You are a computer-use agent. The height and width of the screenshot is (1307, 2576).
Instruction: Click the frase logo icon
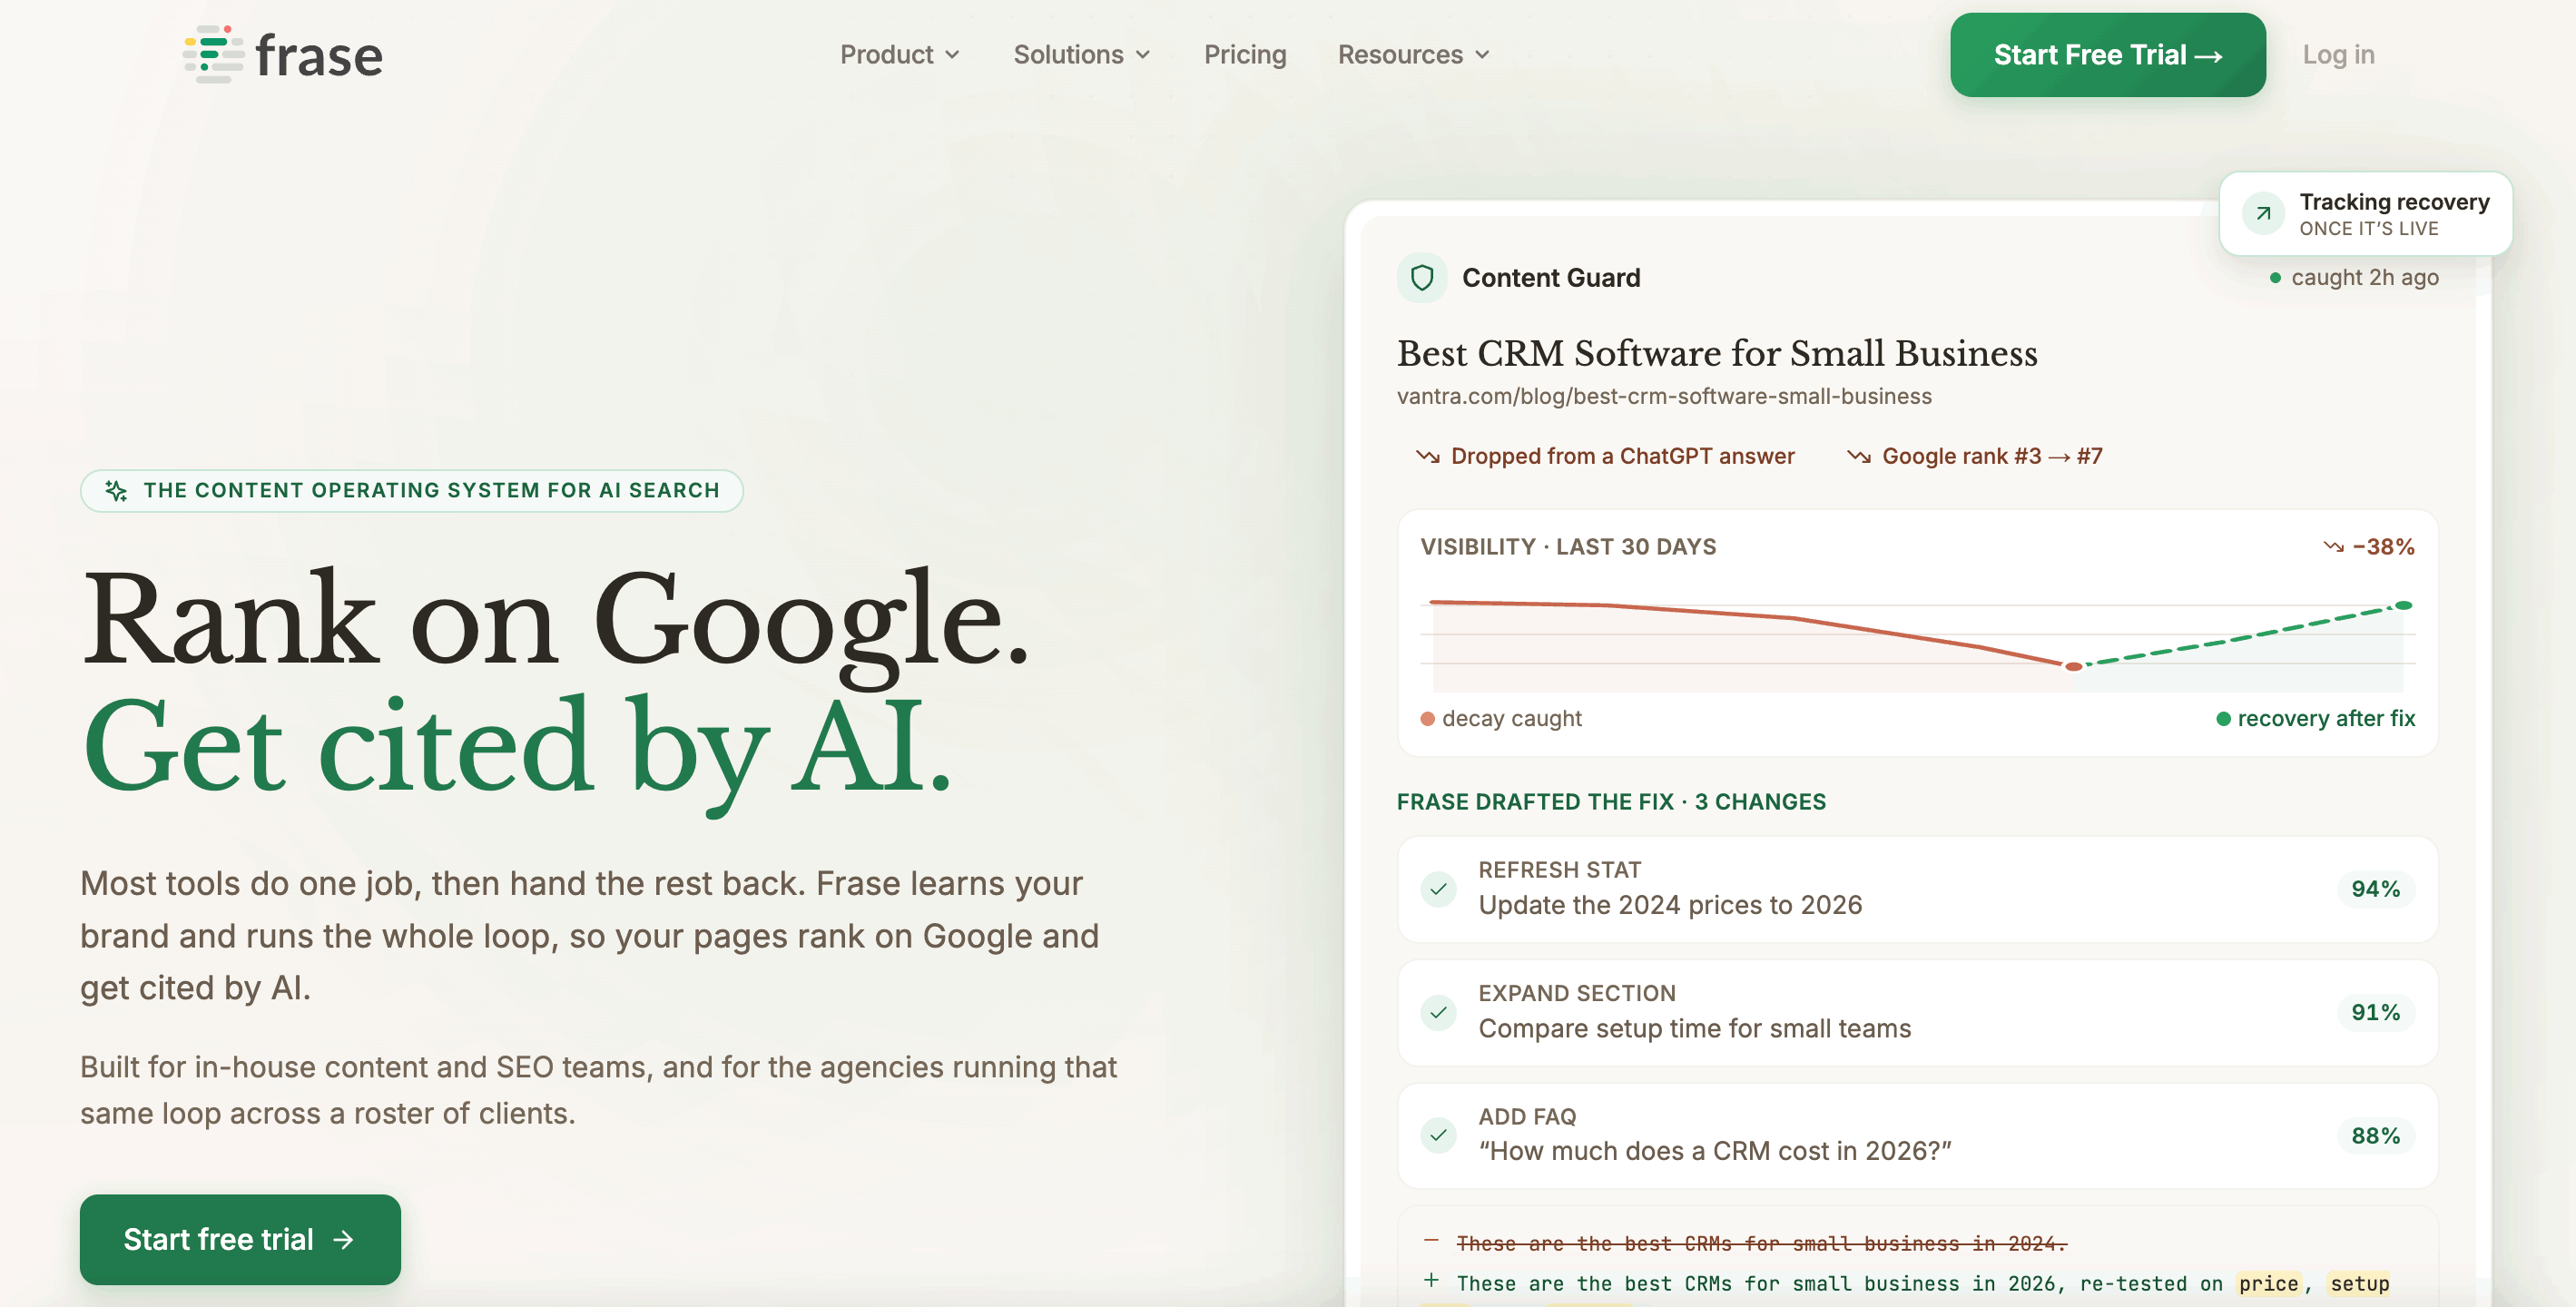click(214, 54)
